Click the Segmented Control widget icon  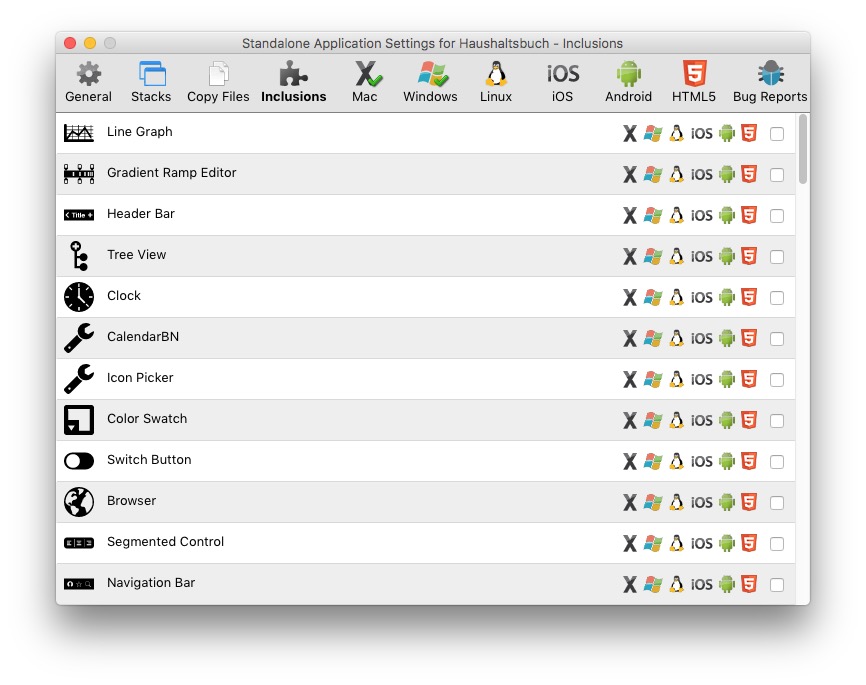[x=78, y=543]
